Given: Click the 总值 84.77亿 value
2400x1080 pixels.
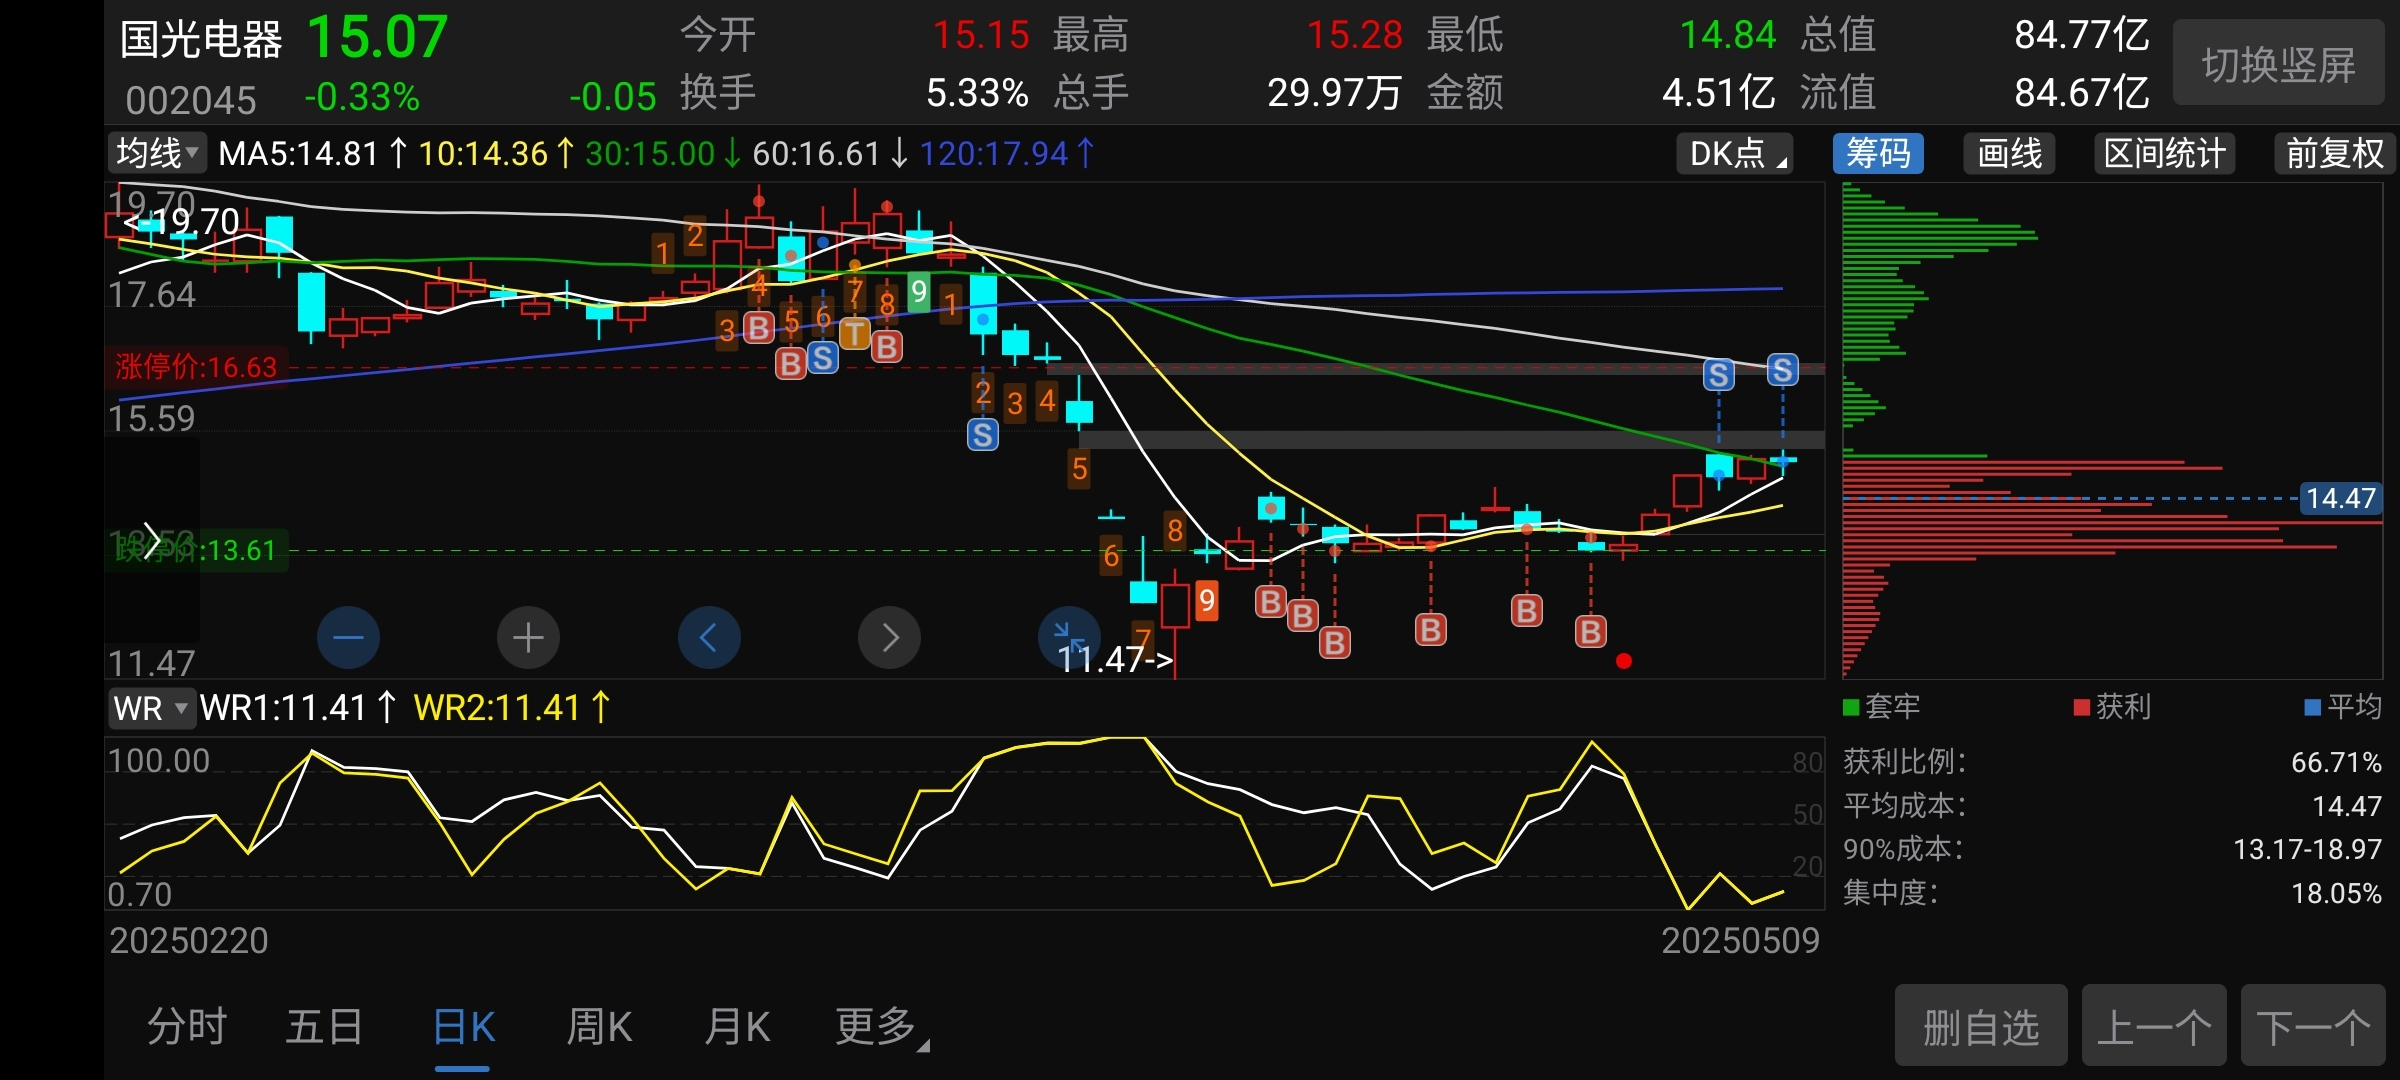Looking at the screenshot, I should (2082, 35).
